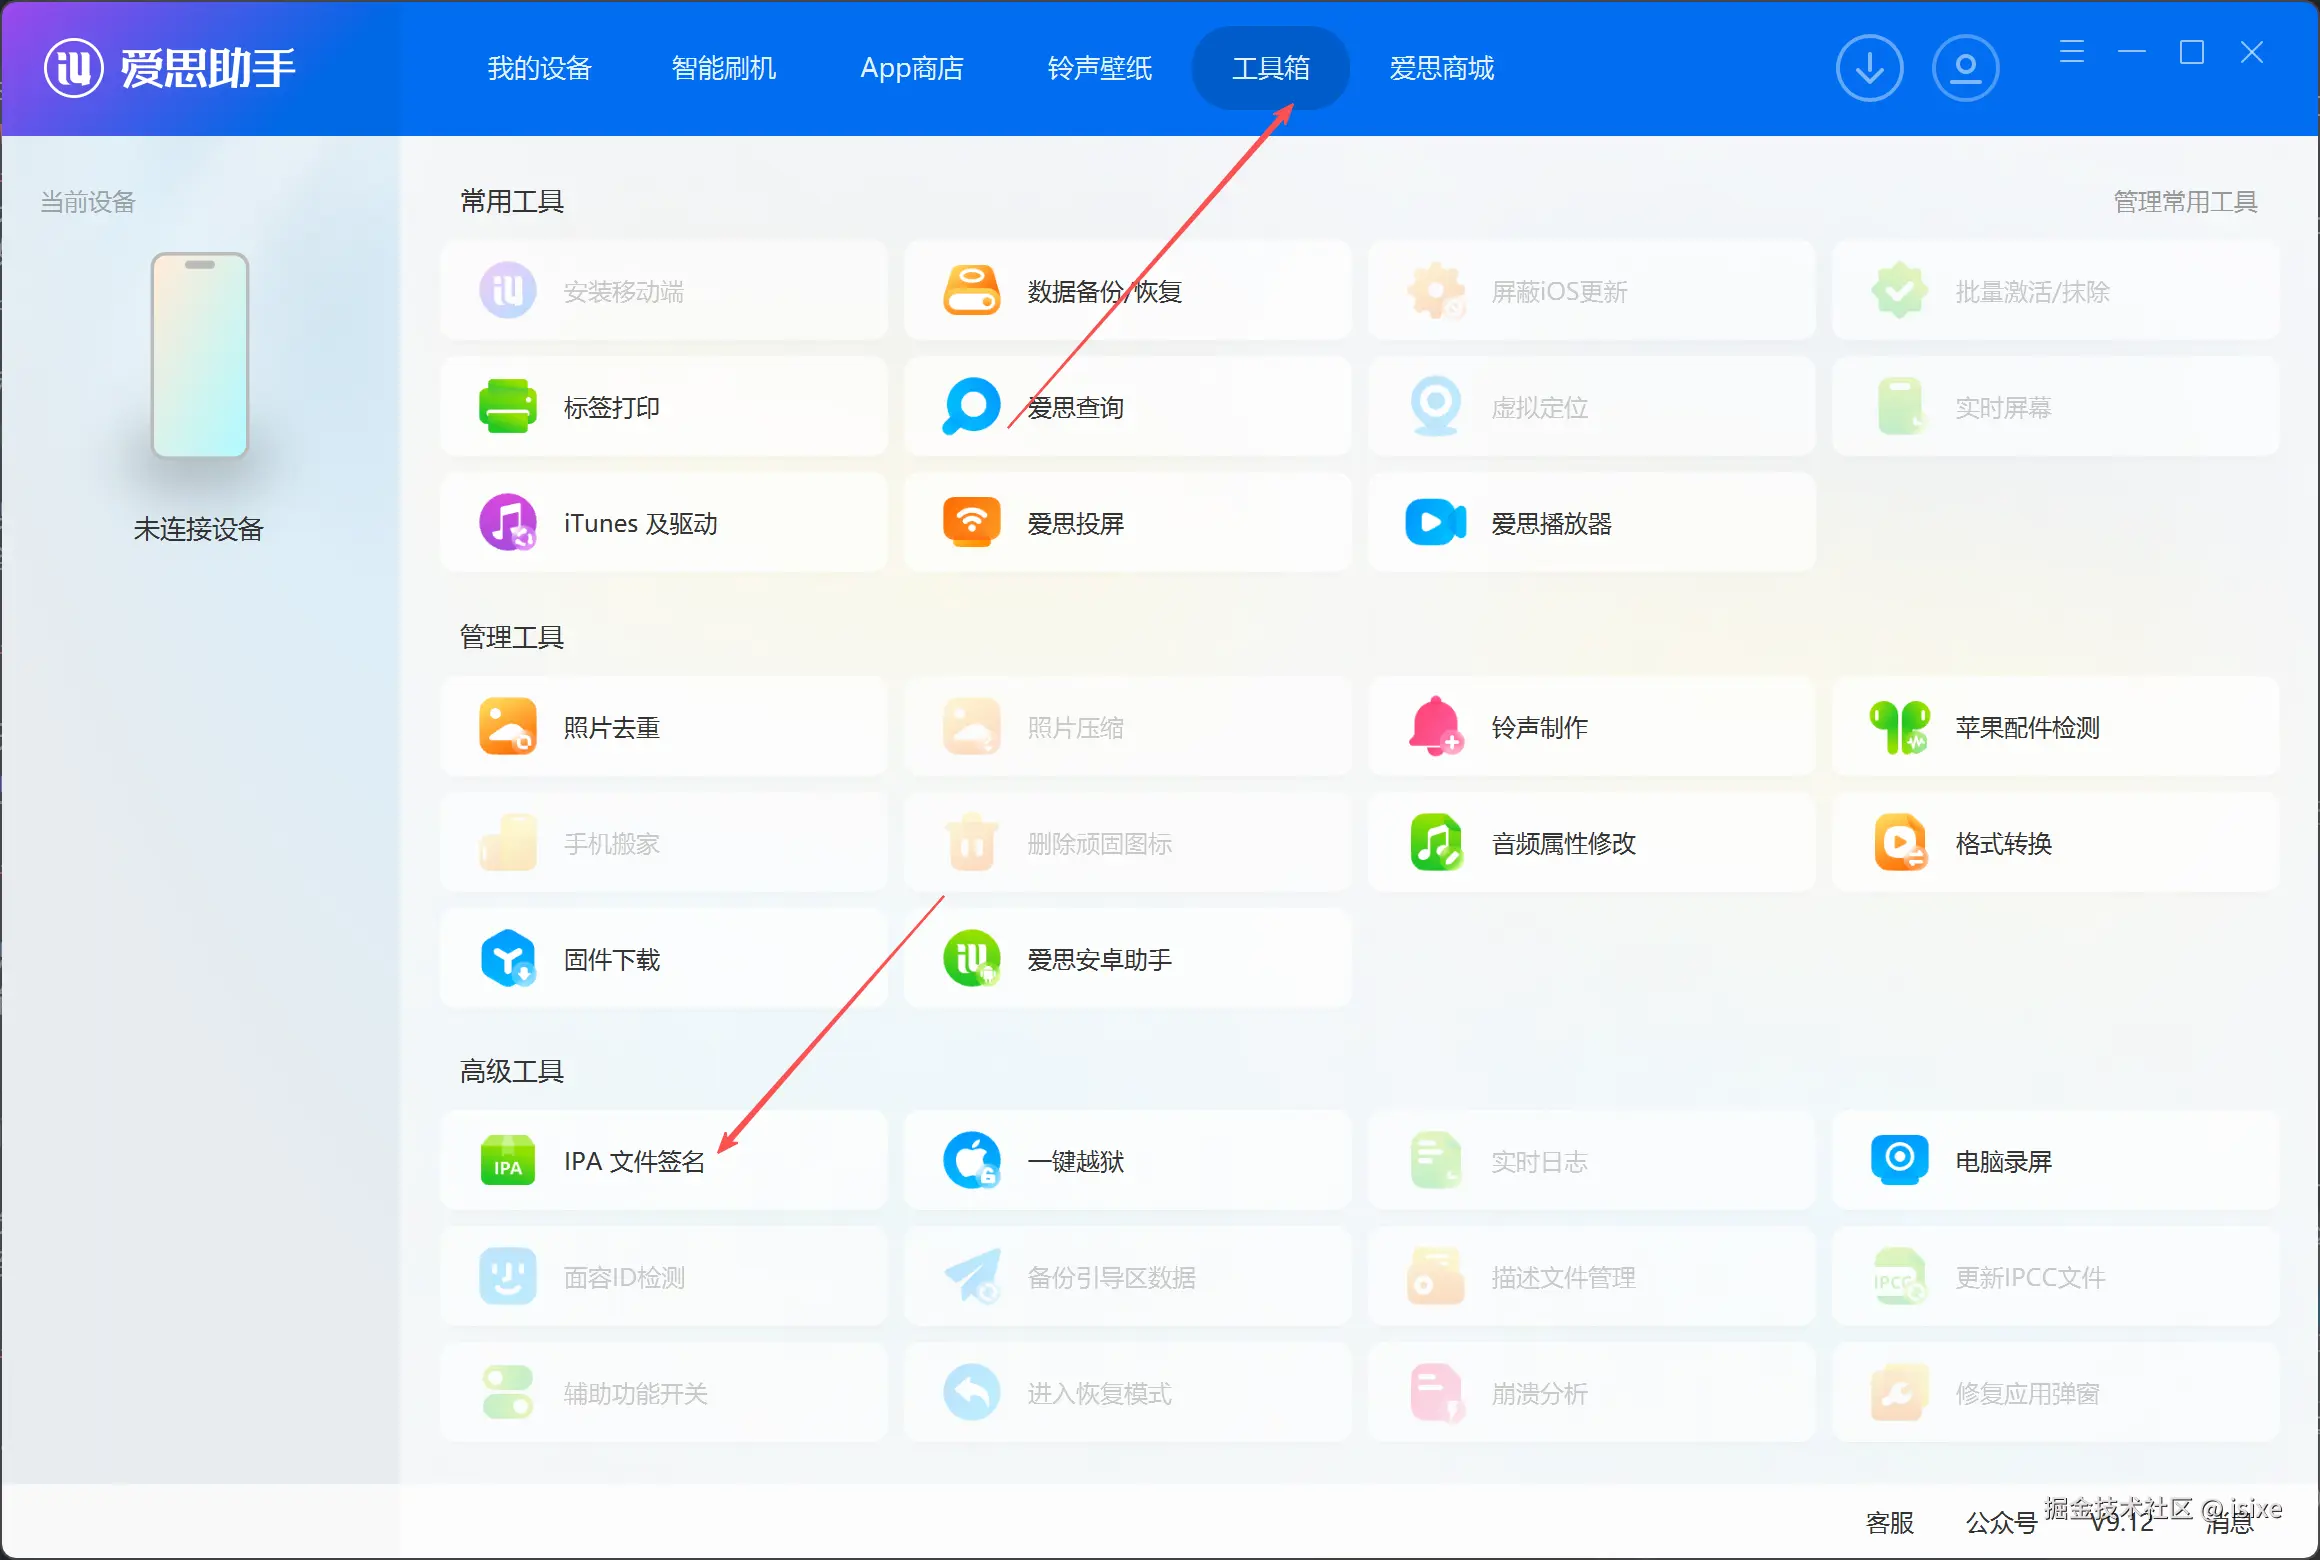Open the format conversion tool
Viewport: 2320px width, 1560px height.
coord(2003,843)
